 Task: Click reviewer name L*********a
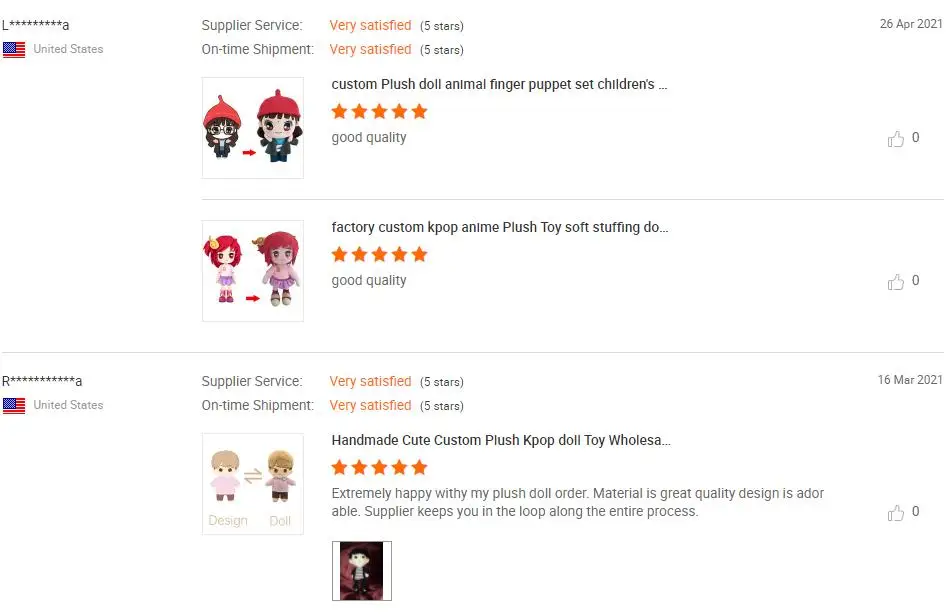[x=36, y=25]
